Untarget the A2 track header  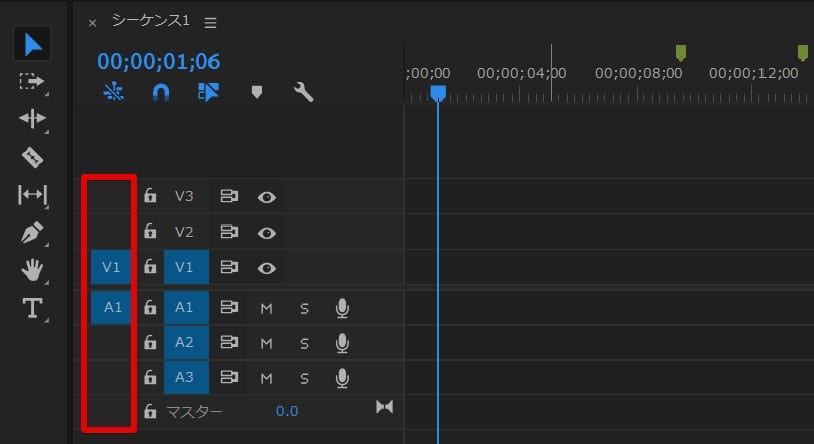186,342
